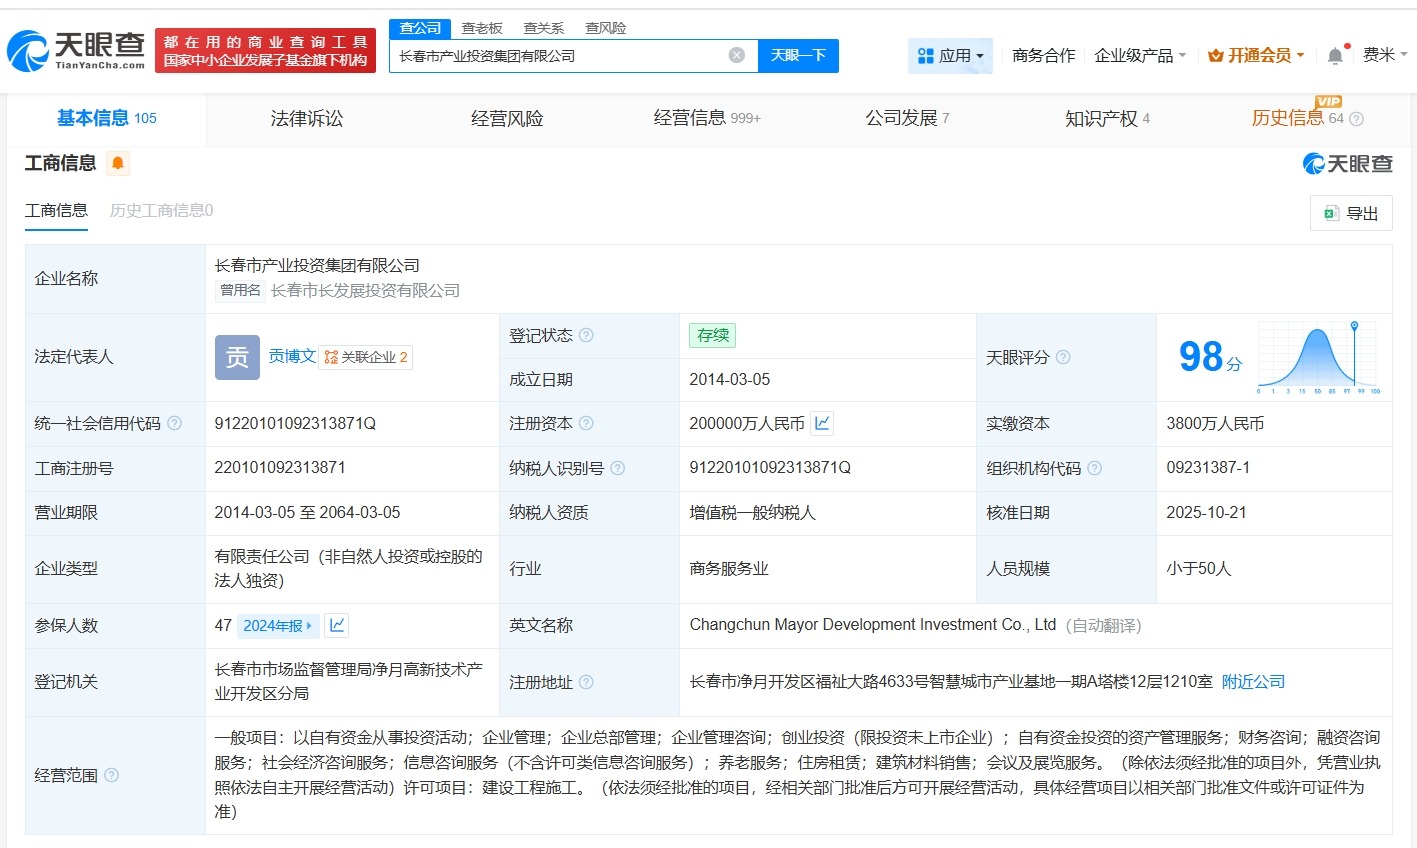1417x848 pixels.
Task: Open the 附近公司 link
Action: (x=1251, y=681)
